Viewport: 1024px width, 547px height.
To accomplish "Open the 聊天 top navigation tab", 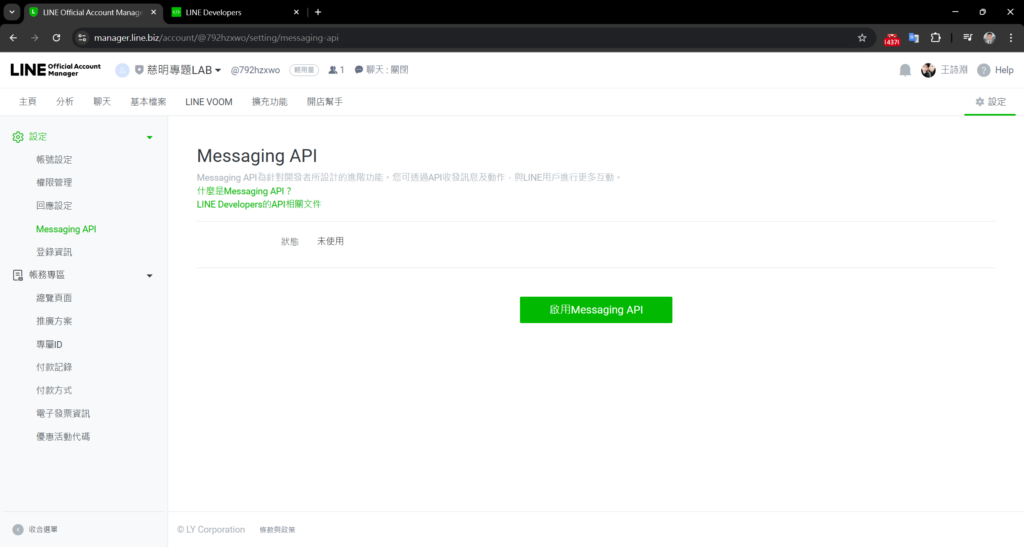I will [102, 102].
